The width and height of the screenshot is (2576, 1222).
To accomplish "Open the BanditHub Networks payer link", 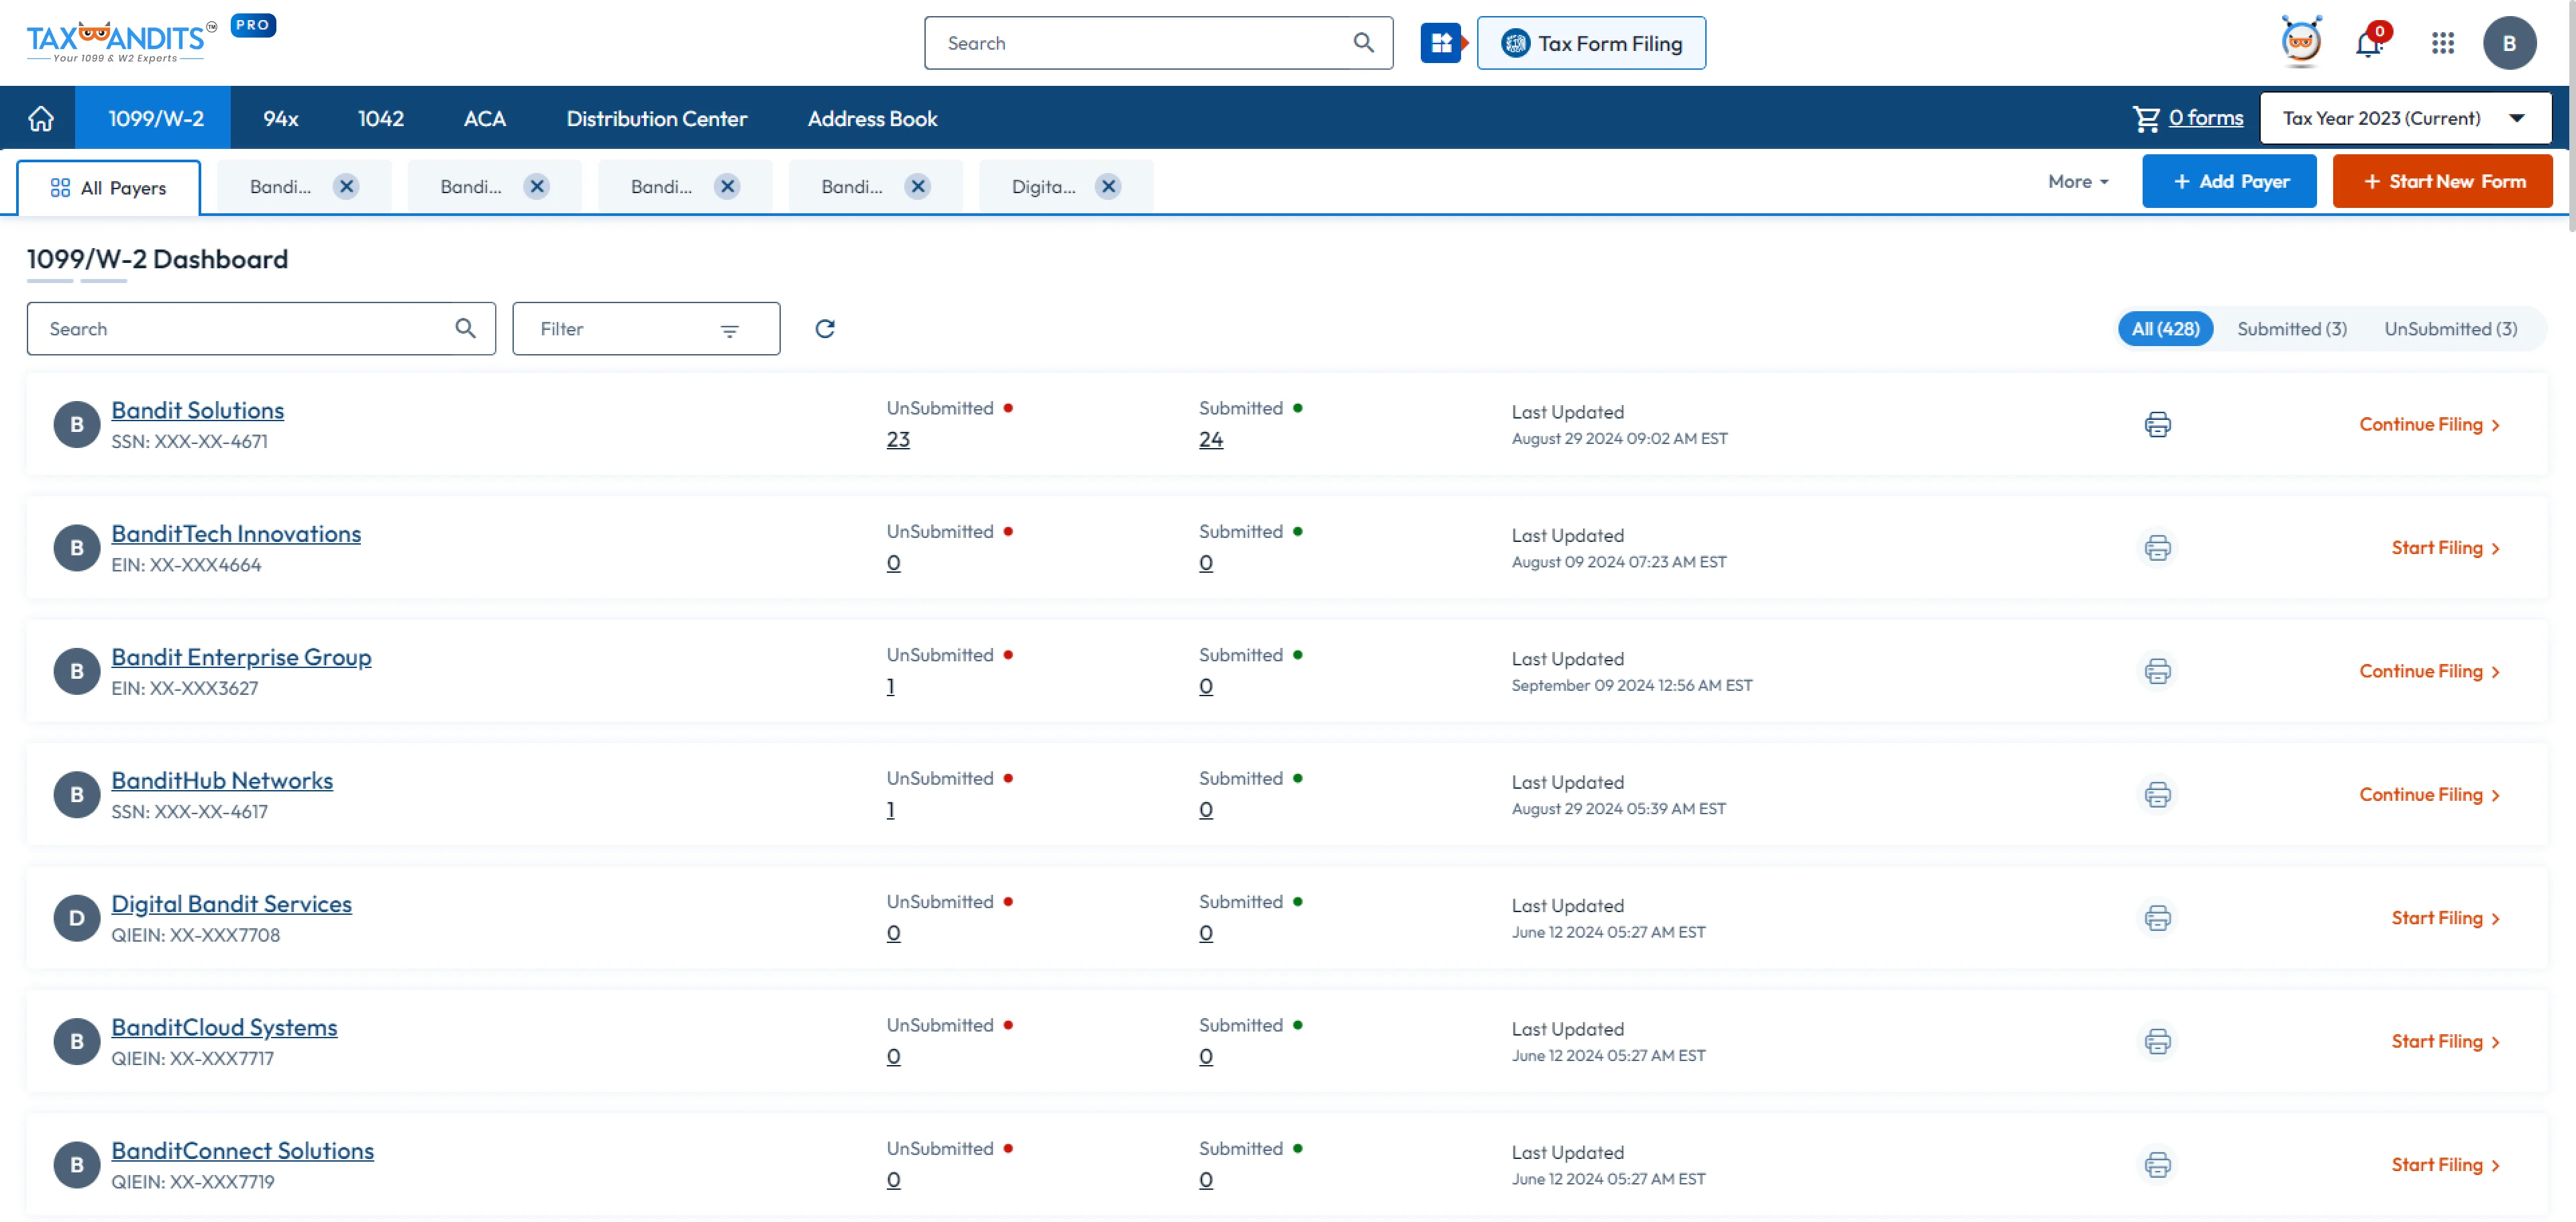I will pyautogui.click(x=221, y=780).
